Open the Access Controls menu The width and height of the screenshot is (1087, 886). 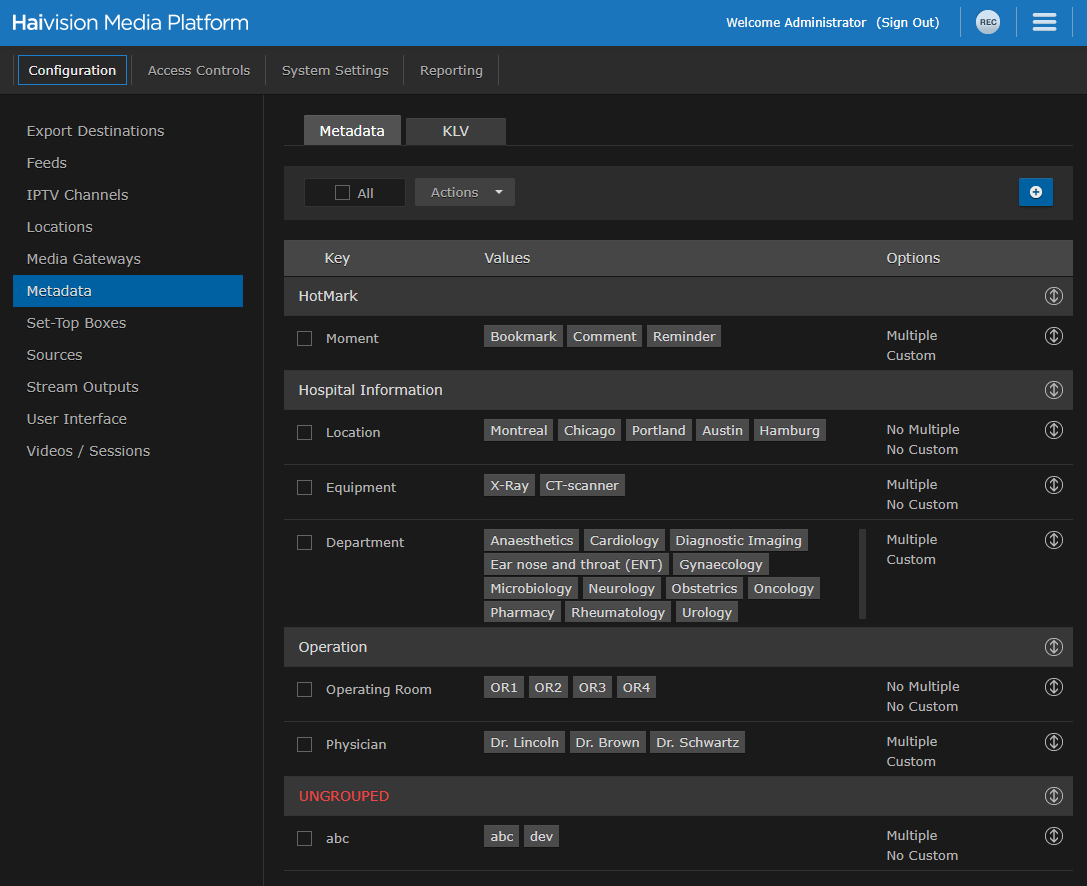coord(198,70)
